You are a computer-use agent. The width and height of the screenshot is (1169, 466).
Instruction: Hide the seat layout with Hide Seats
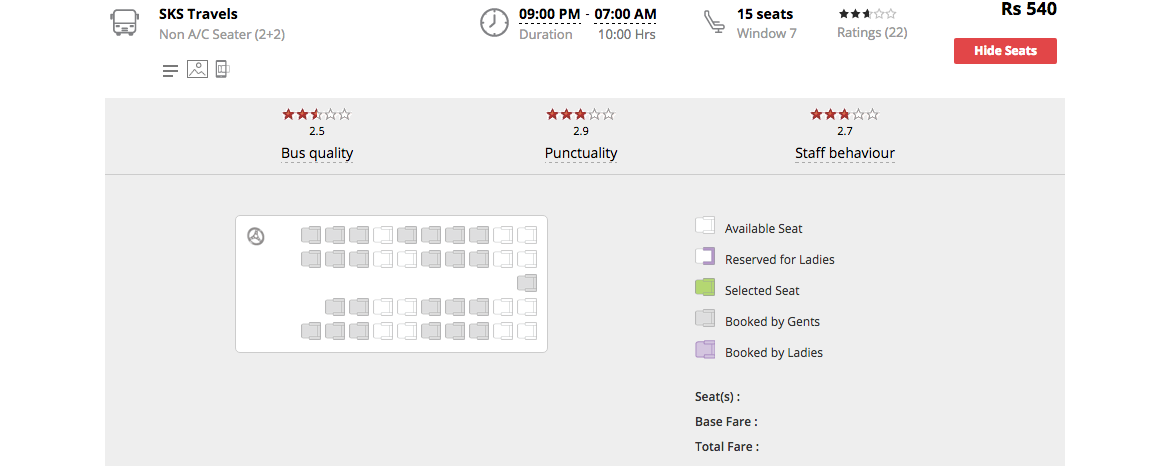click(1005, 51)
